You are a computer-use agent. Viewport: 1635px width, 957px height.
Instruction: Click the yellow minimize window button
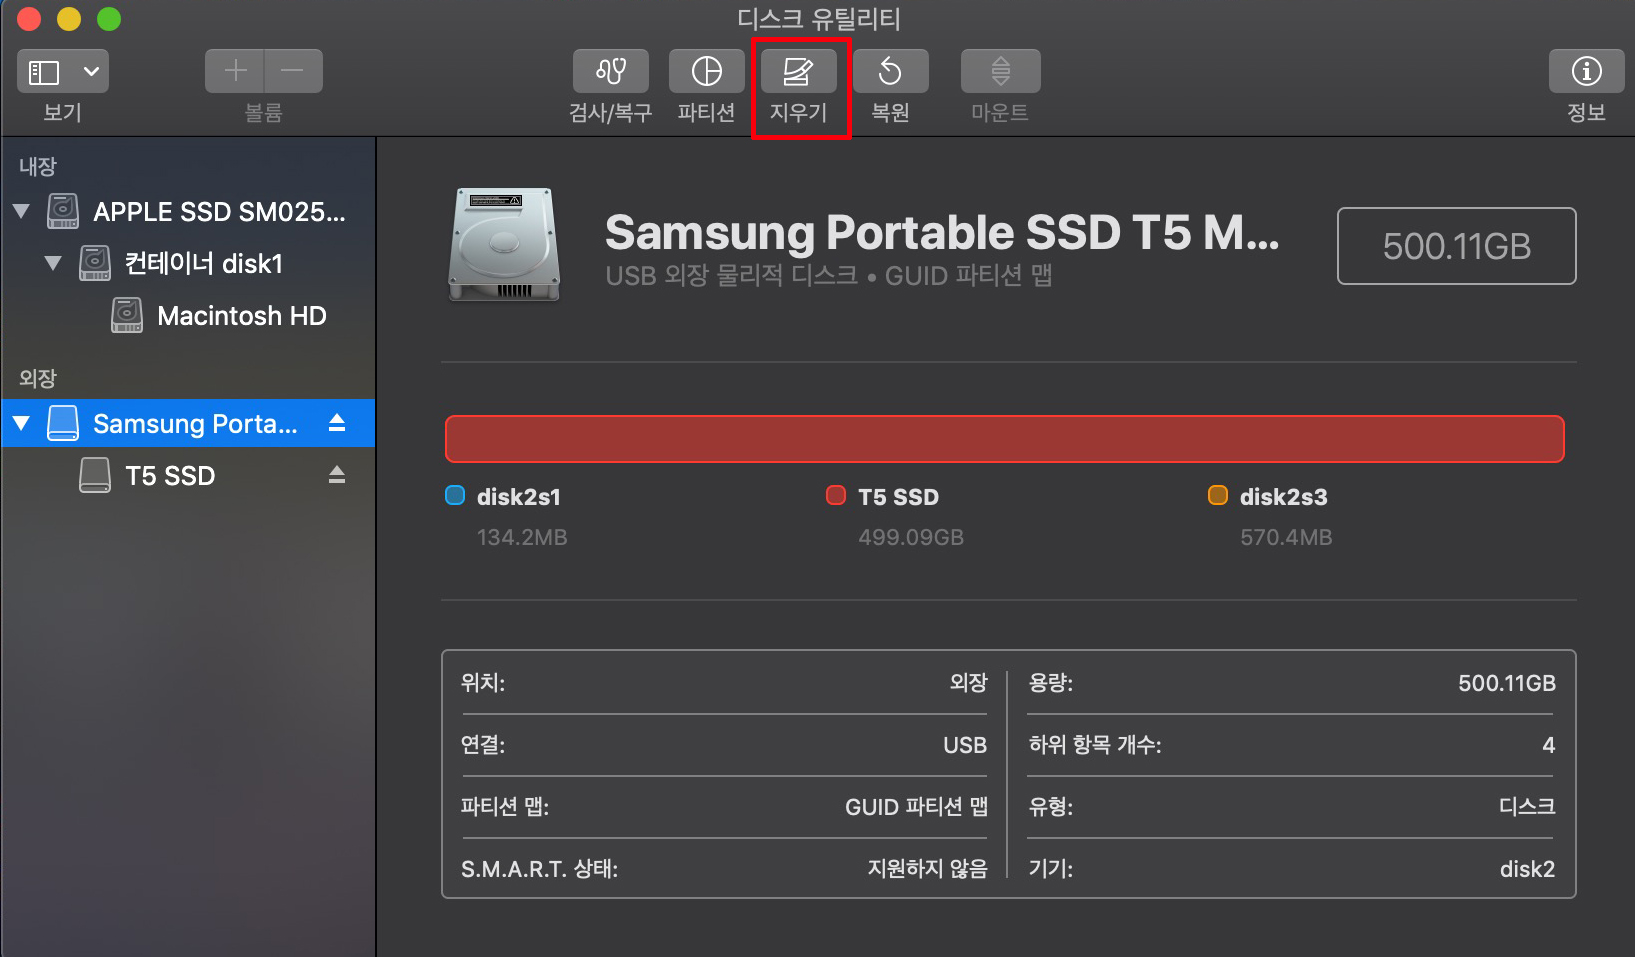[69, 19]
